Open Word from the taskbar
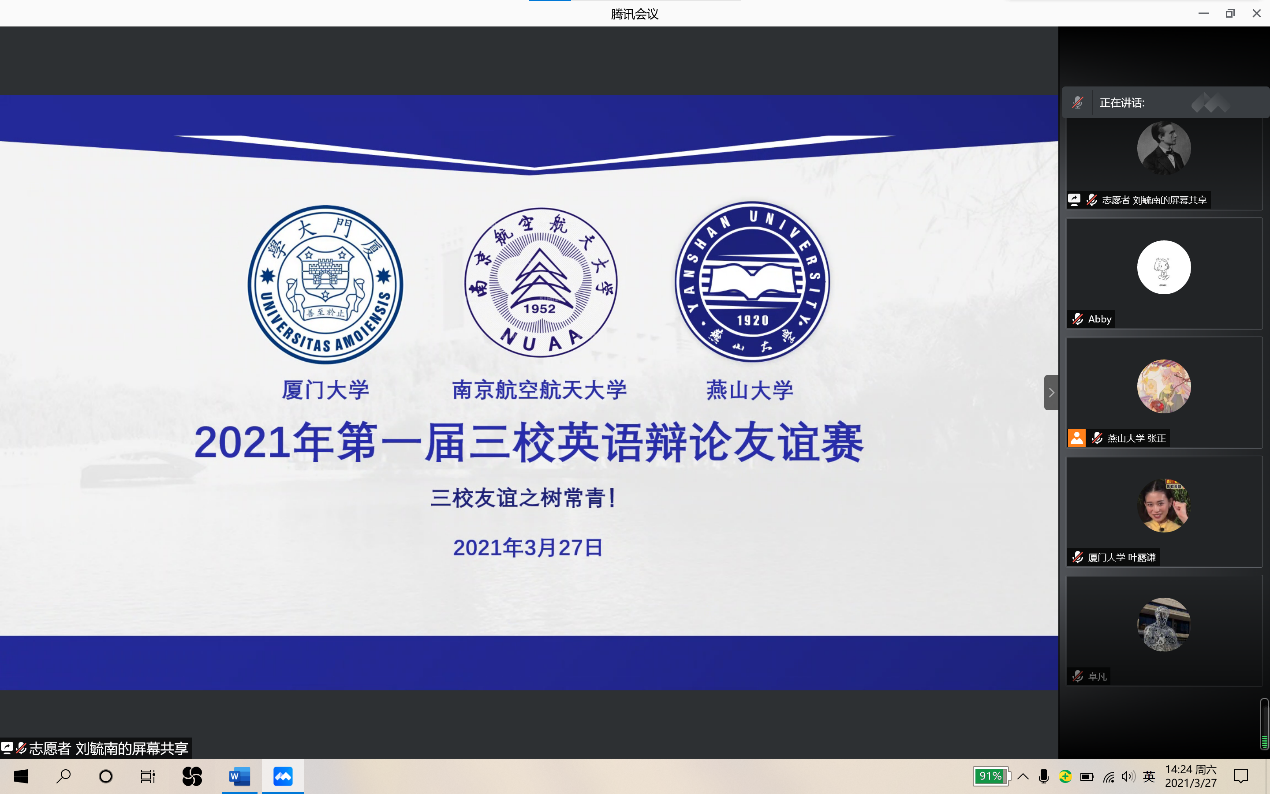This screenshot has width=1270, height=794. (239, 776)
